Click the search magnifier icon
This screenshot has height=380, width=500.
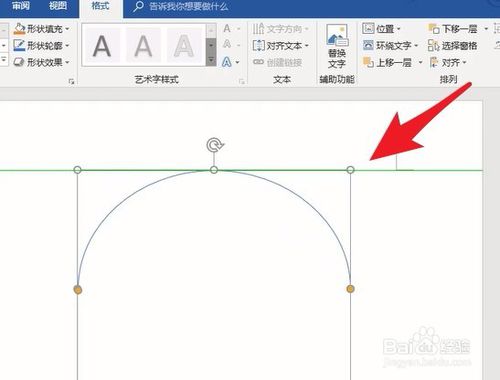(138, 7)
